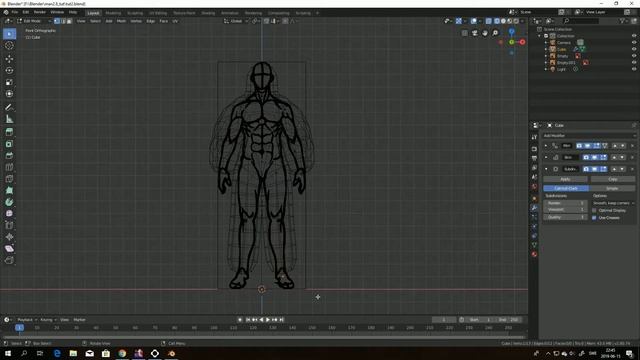Expand the Mirror modifier panel
The width and height of the screenshot is (640, 360).
pyautogui.click(x=546, y=146)
